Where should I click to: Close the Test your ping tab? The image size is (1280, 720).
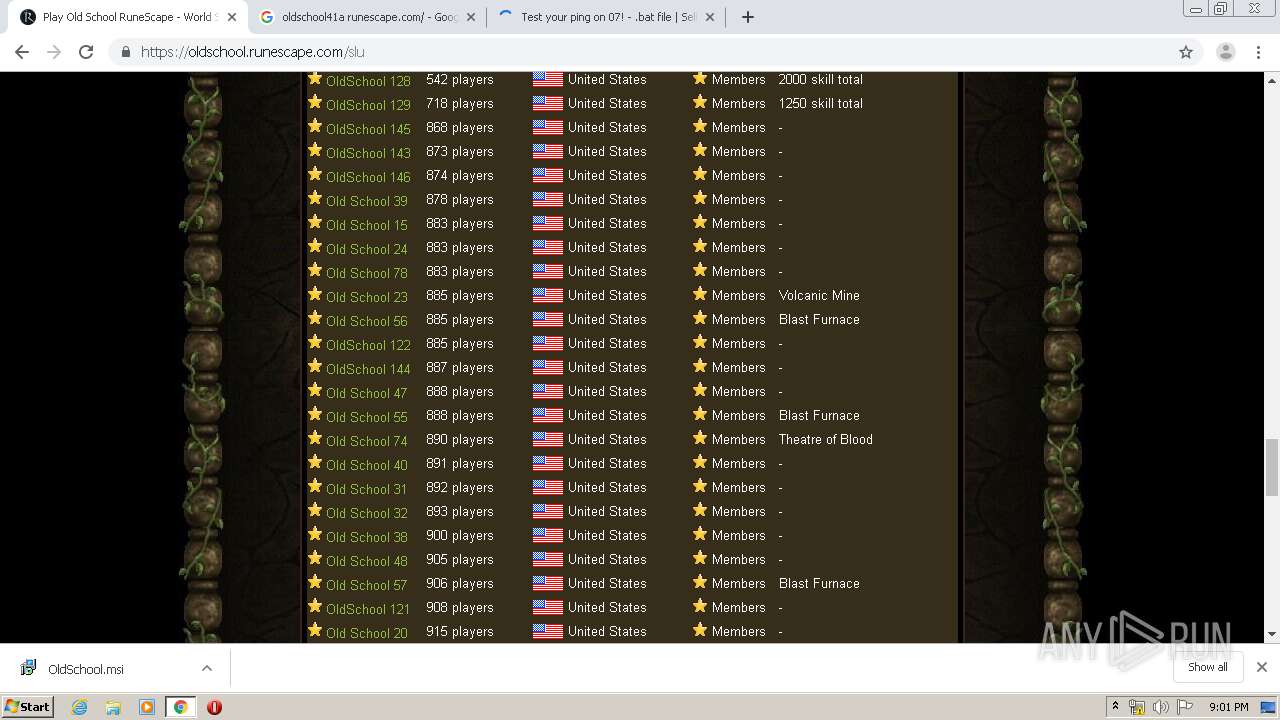coord(710,17)
